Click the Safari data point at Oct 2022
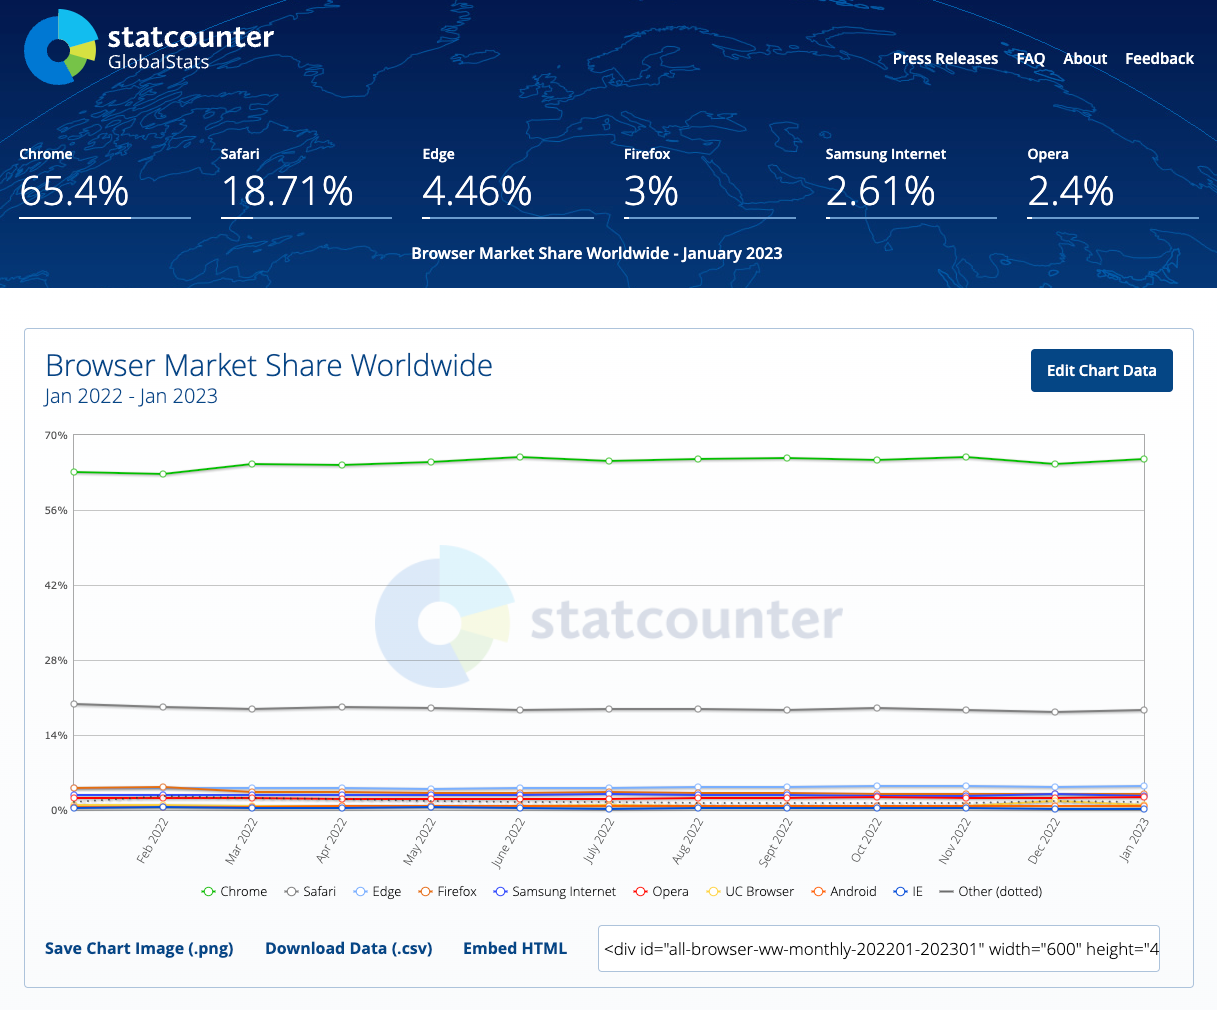 tap(877, 708)
